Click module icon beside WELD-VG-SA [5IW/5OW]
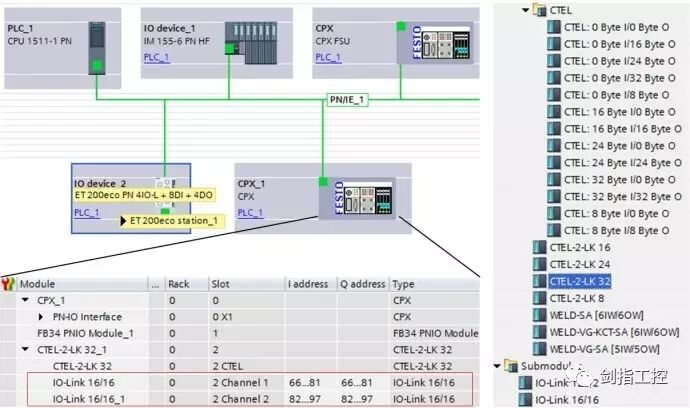Viewport: 690px width, 408px height. (x=540, y=349)
